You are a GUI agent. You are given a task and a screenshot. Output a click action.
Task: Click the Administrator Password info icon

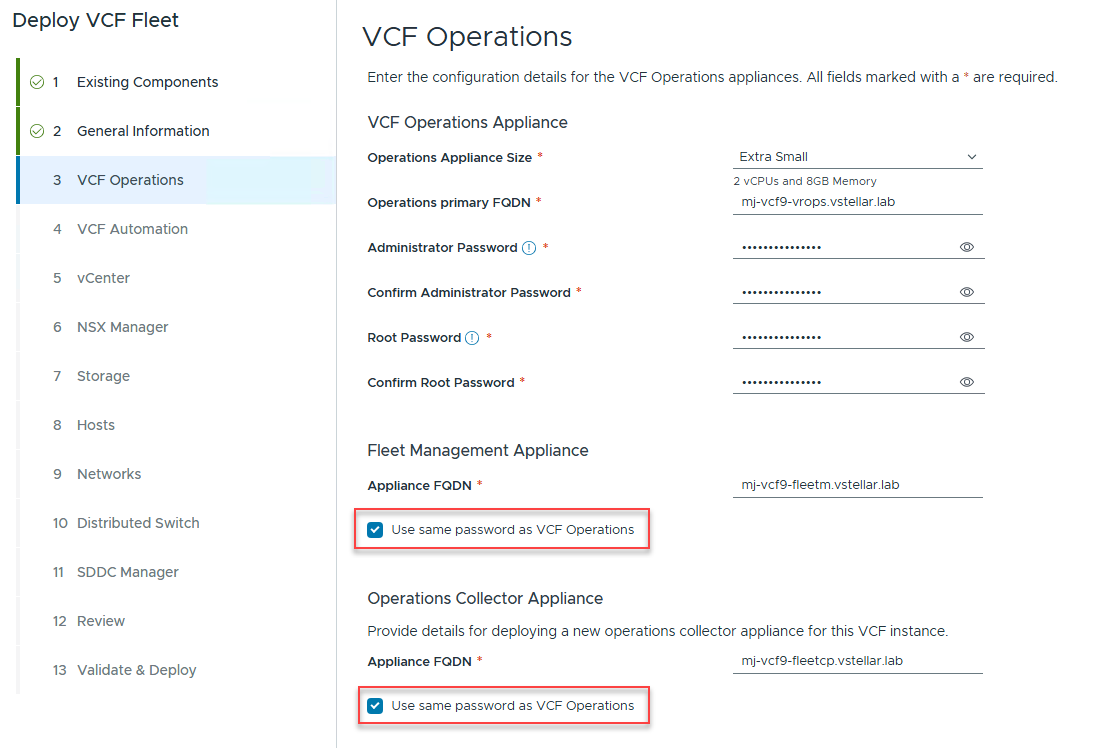point(529,248)
